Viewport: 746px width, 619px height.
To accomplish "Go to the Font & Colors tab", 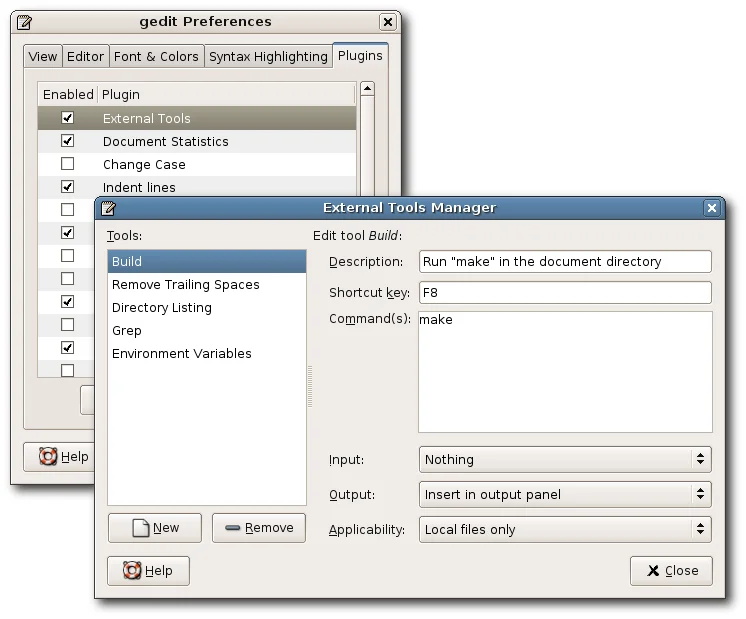I will pyautogui.click(x=157, y=57).
